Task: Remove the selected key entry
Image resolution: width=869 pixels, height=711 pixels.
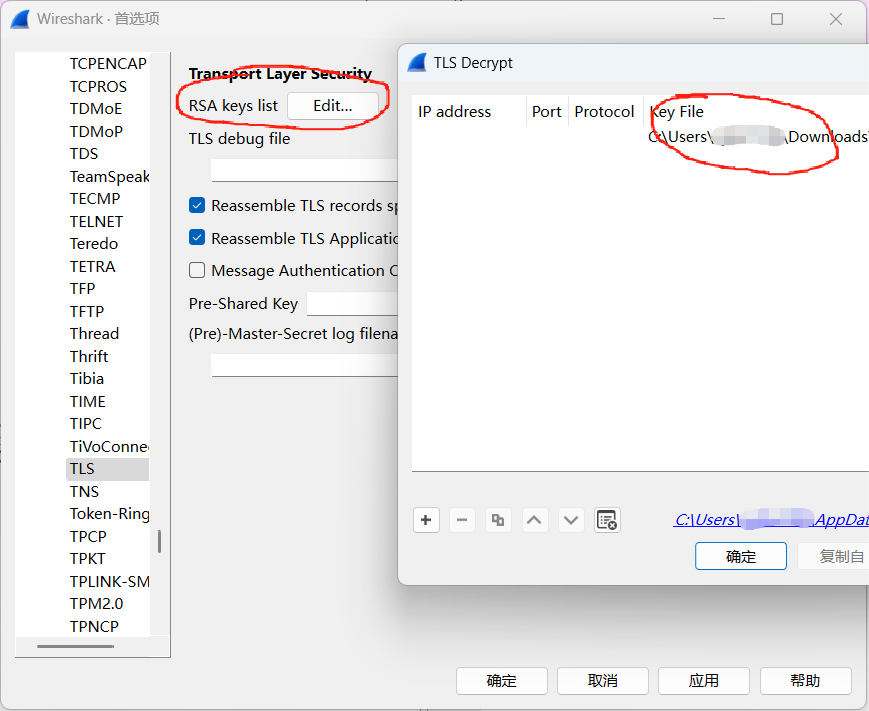Action: (462, 520)
